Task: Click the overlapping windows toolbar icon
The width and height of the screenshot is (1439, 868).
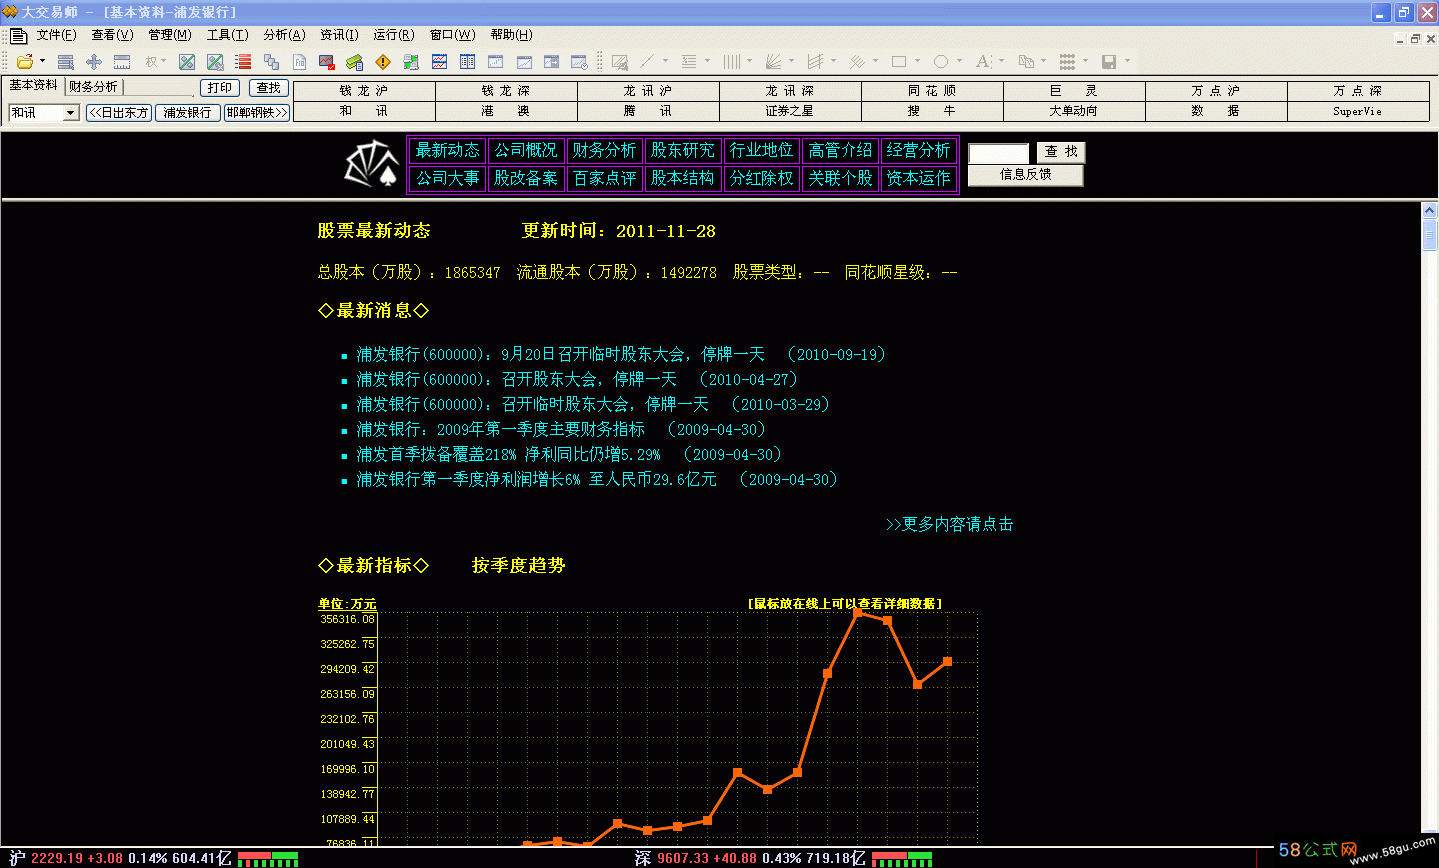Action: tap(271, 62)
